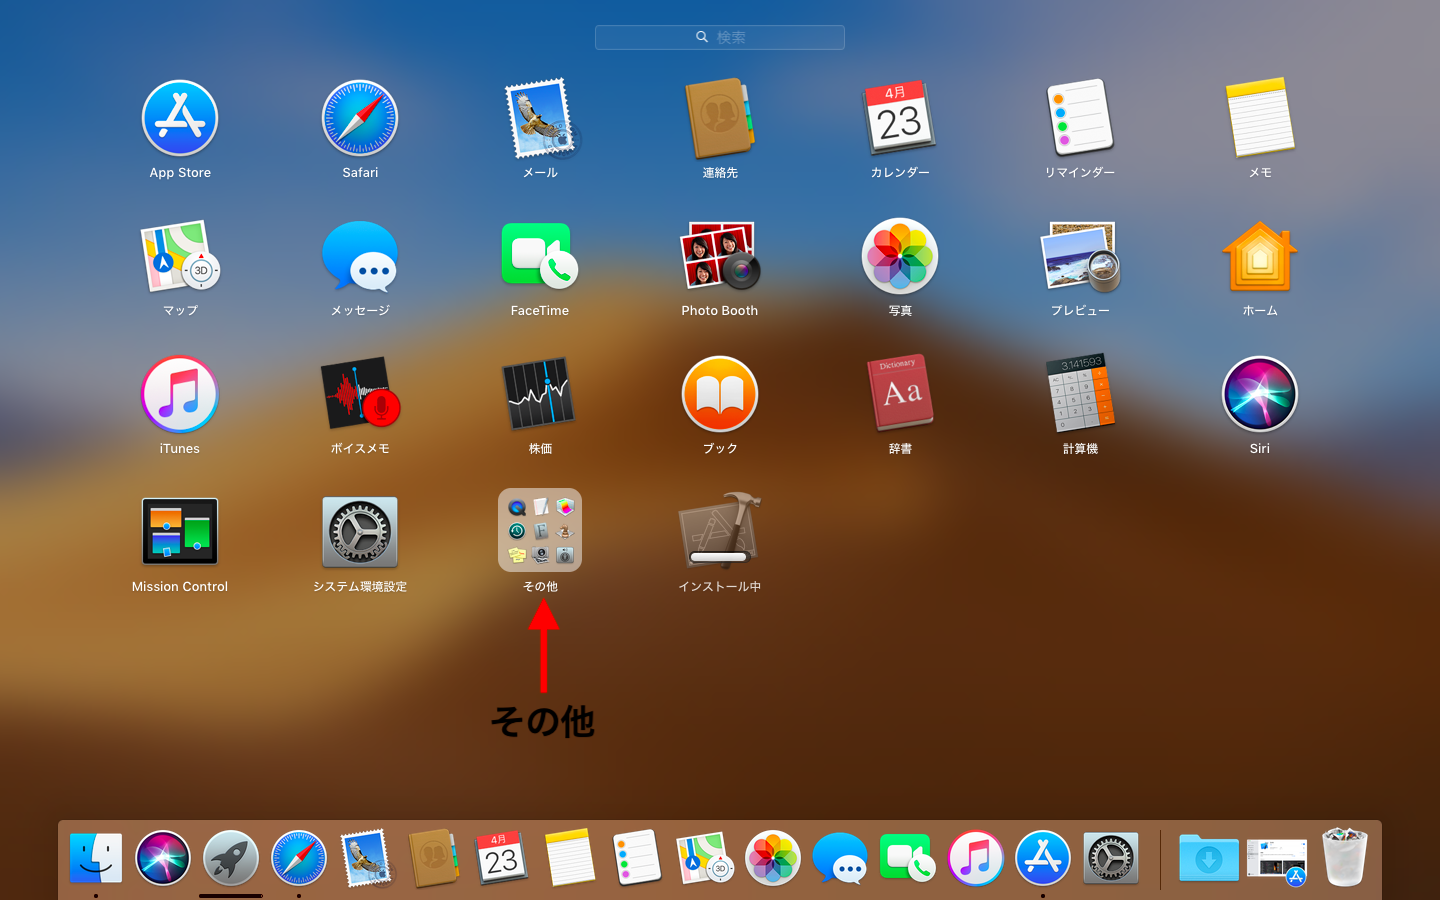Open Contacts book in the Dock
The width and height of the screenshot is (1440, 900).
[434, 858]
